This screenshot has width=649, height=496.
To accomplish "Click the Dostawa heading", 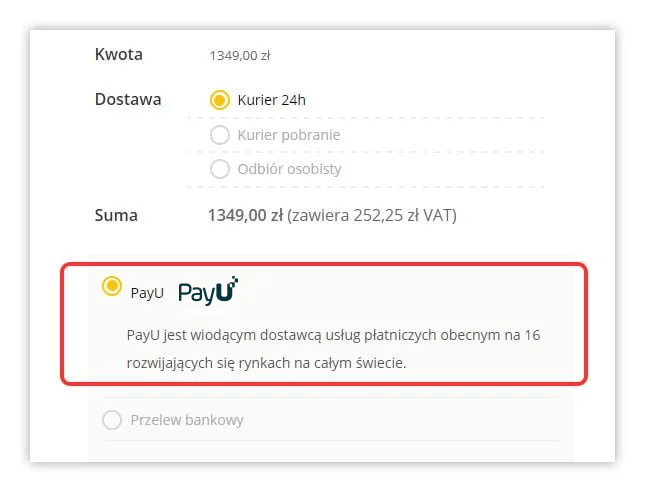I will [128, 100].
